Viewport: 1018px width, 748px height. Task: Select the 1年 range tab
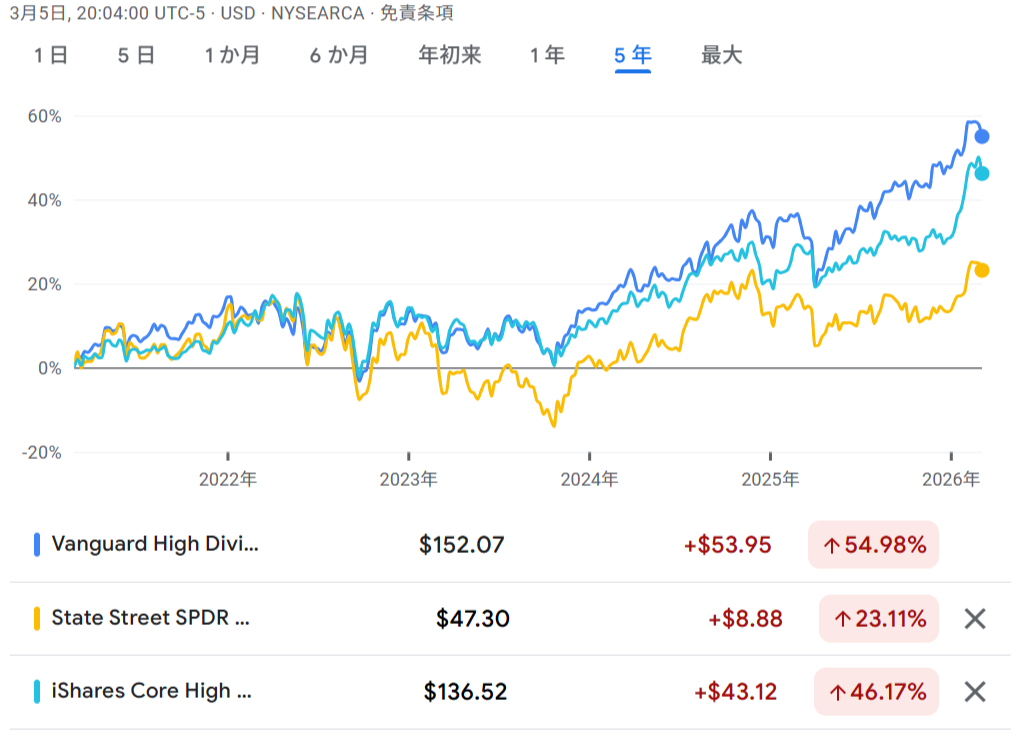(548, 55)
